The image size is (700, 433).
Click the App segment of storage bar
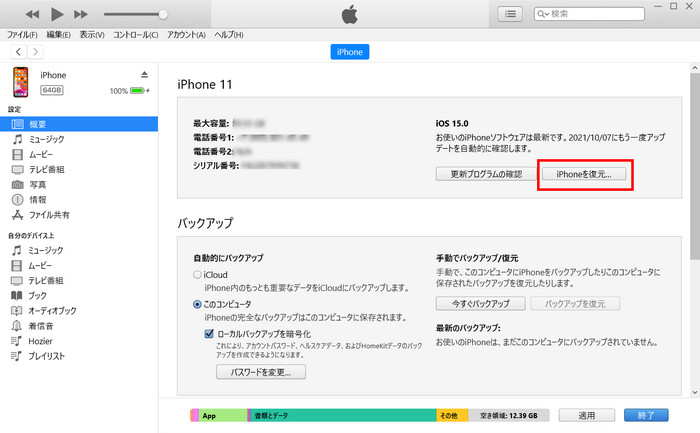point(223,415)
